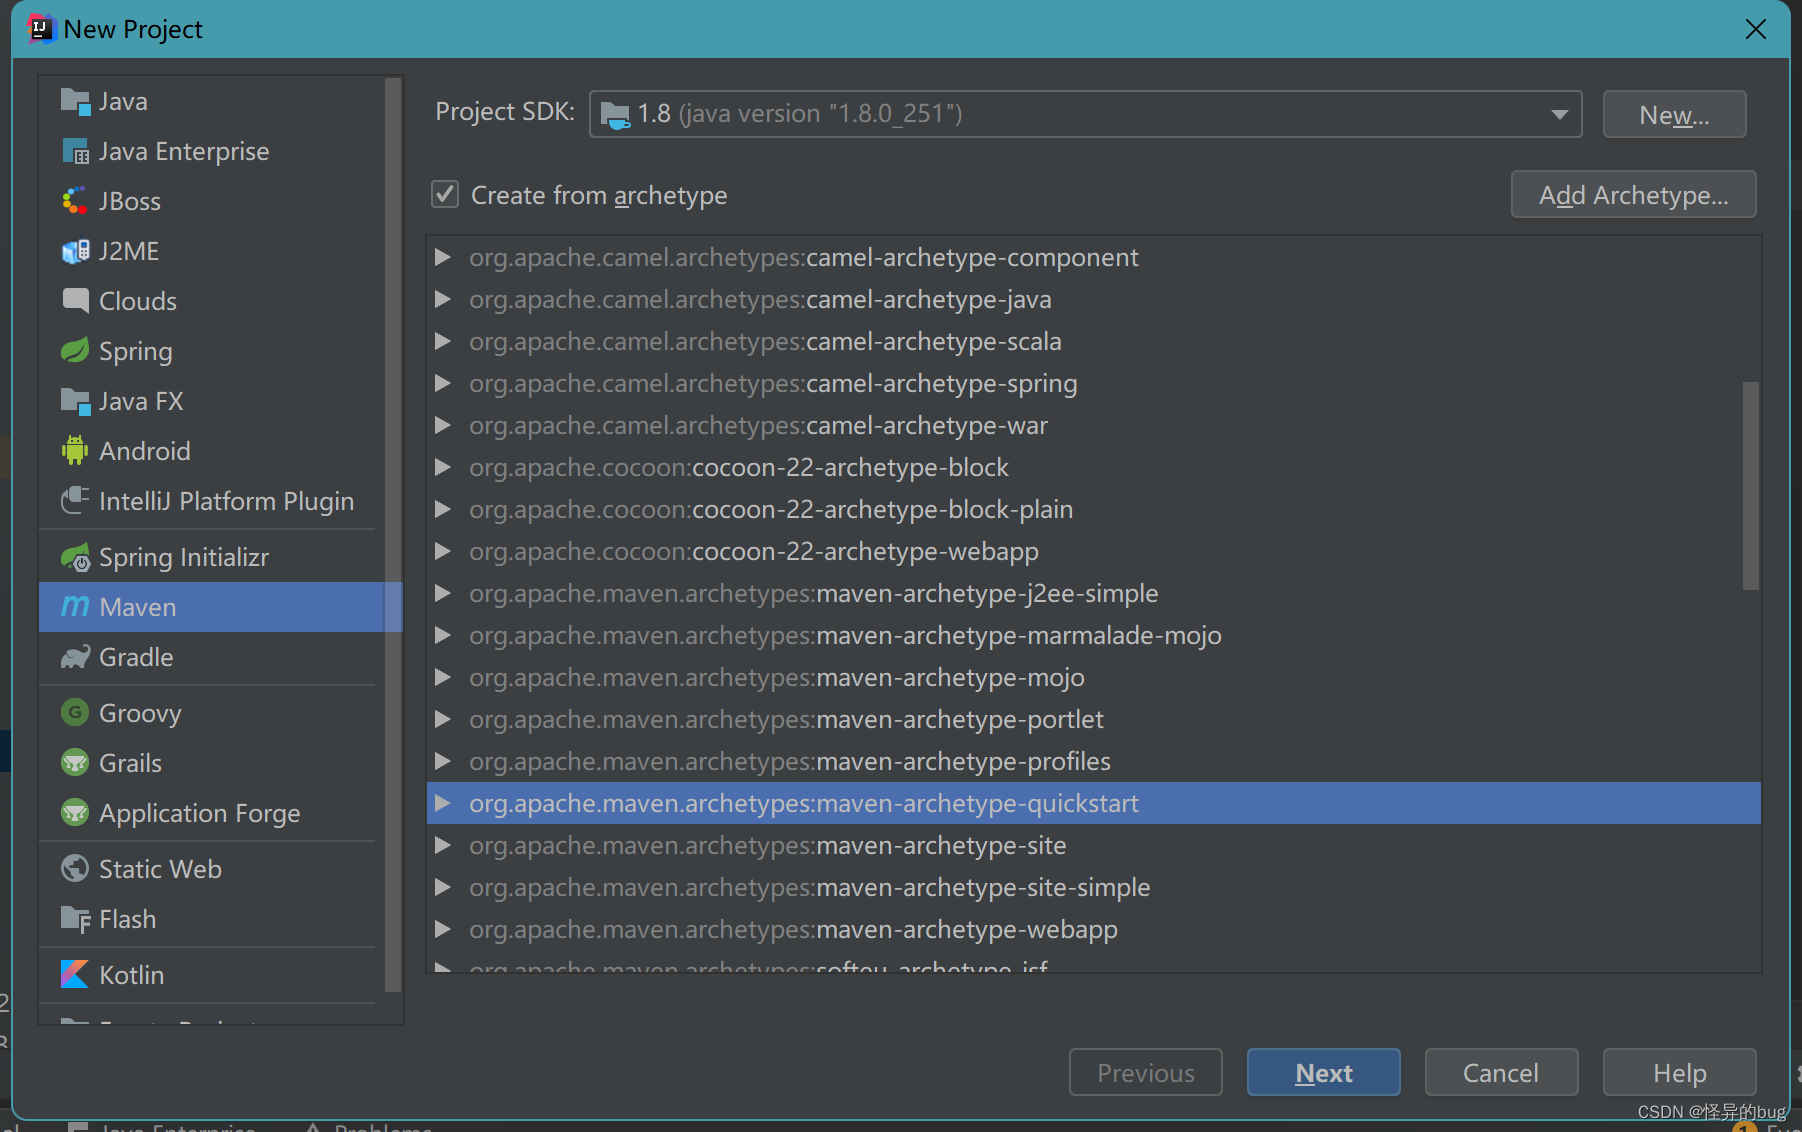Screen dimensions: 1802x1132
Task: Expand maven-archetype-site-simple node
Action: (442, 887)
